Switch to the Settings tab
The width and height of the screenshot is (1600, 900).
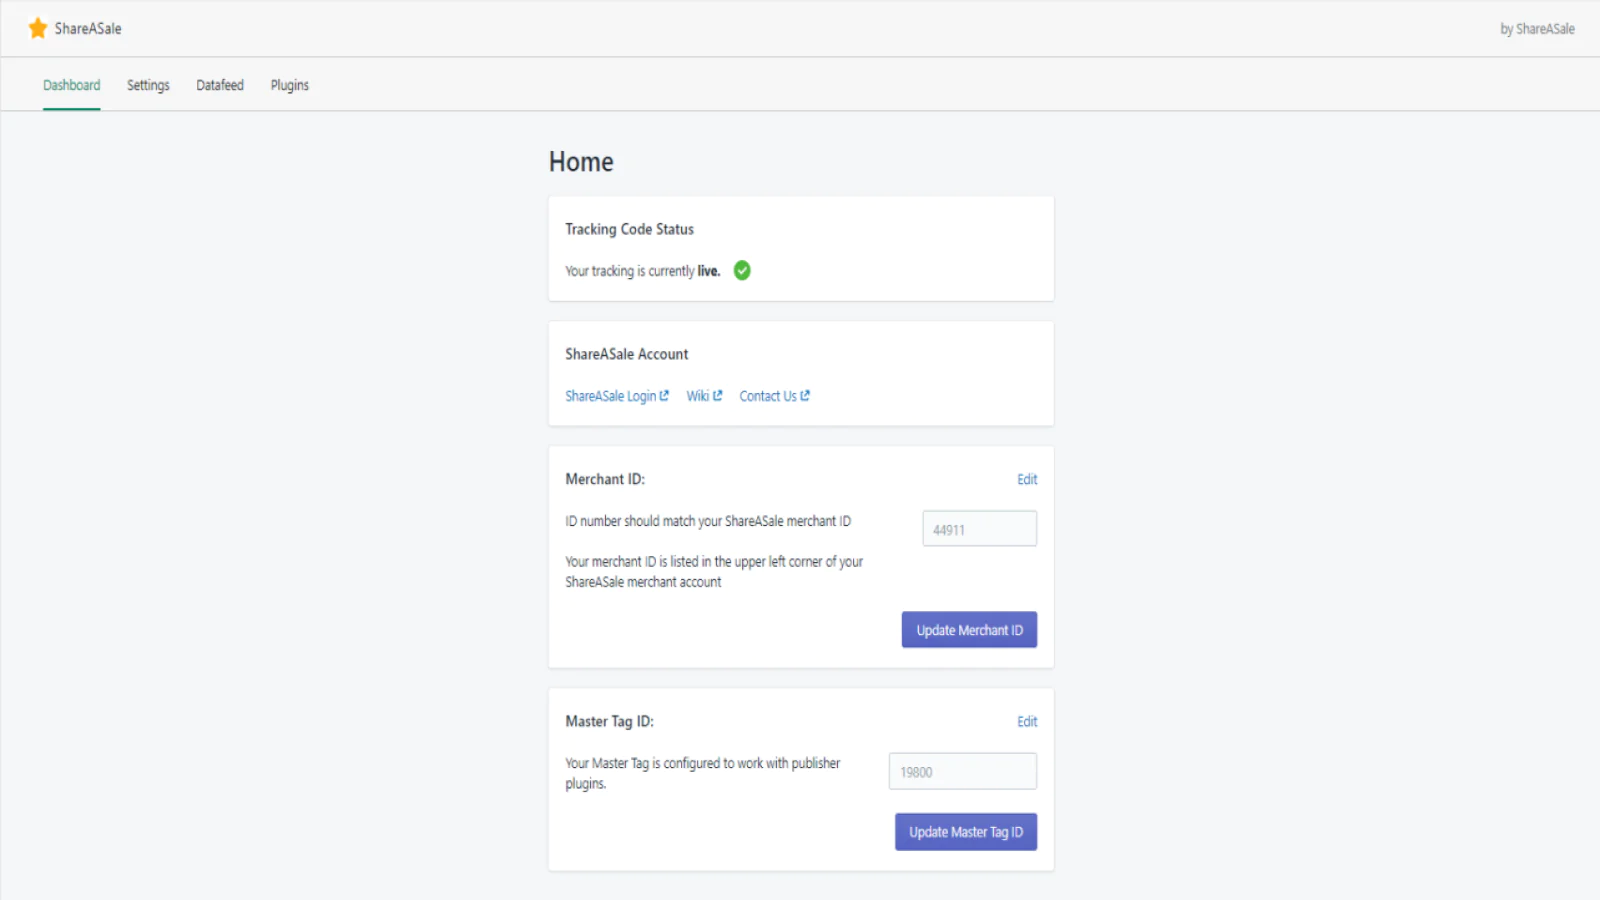coord(148,85)
